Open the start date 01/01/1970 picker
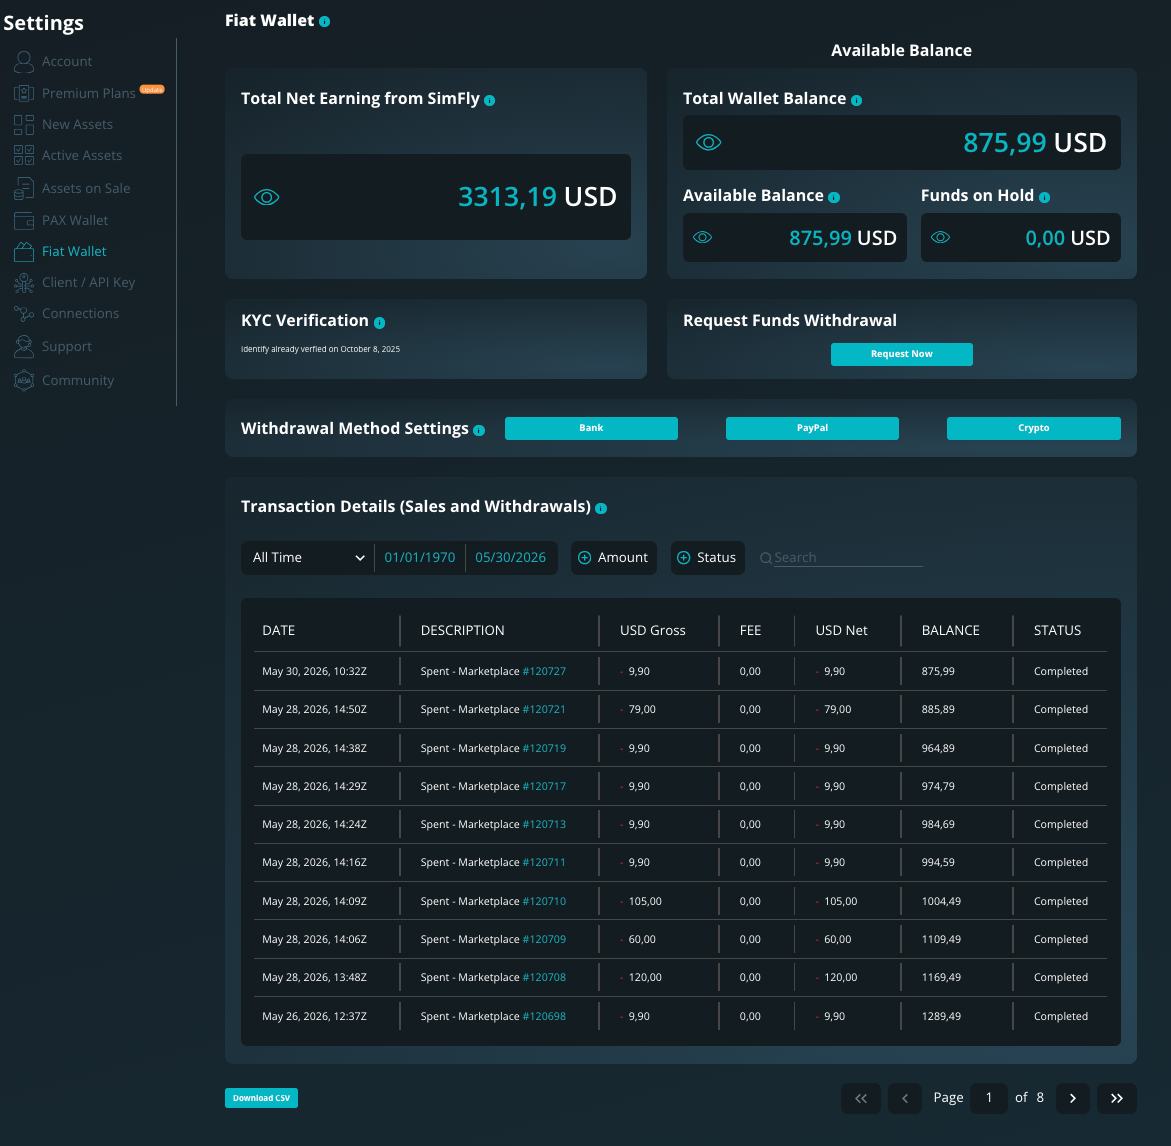Image resolution: width=1171 pixels, height=1146 pixels. click(x=420, y=558)
